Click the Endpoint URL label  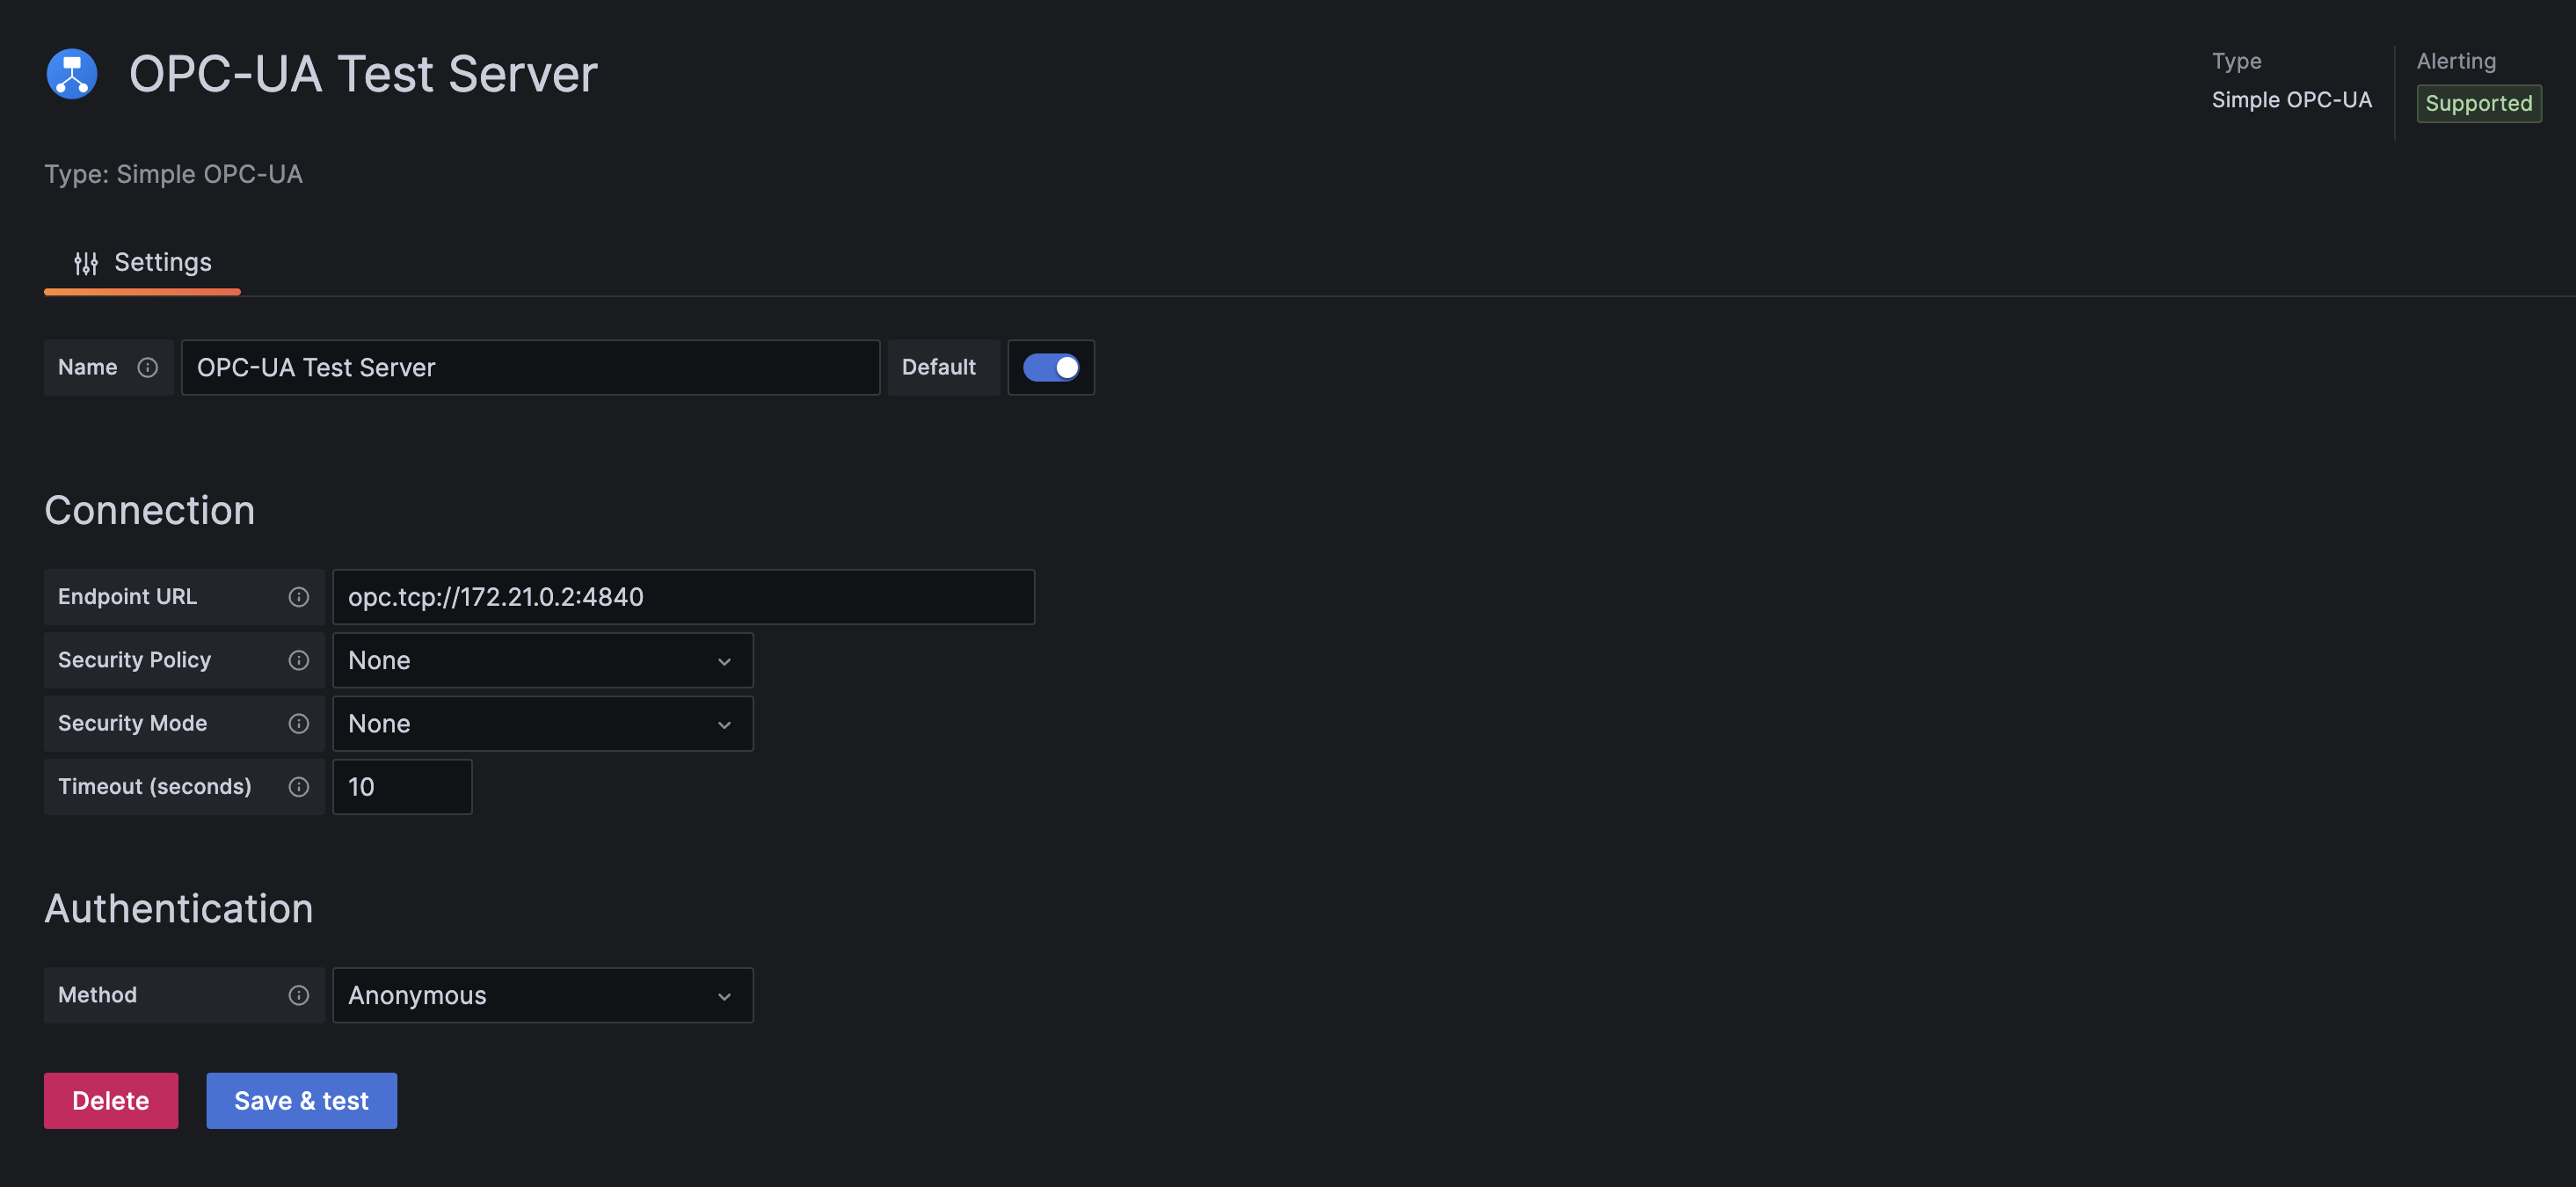[127, 597]
